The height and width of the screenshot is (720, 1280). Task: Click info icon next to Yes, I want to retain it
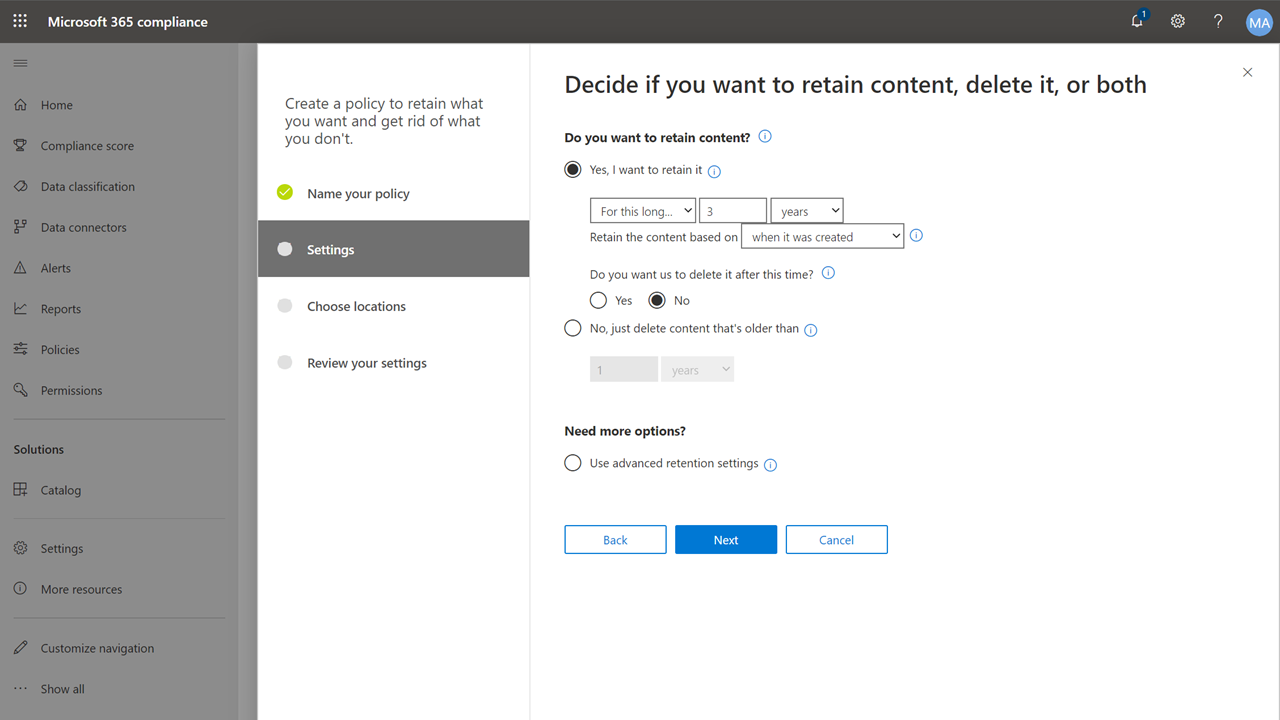click(714, 171)
